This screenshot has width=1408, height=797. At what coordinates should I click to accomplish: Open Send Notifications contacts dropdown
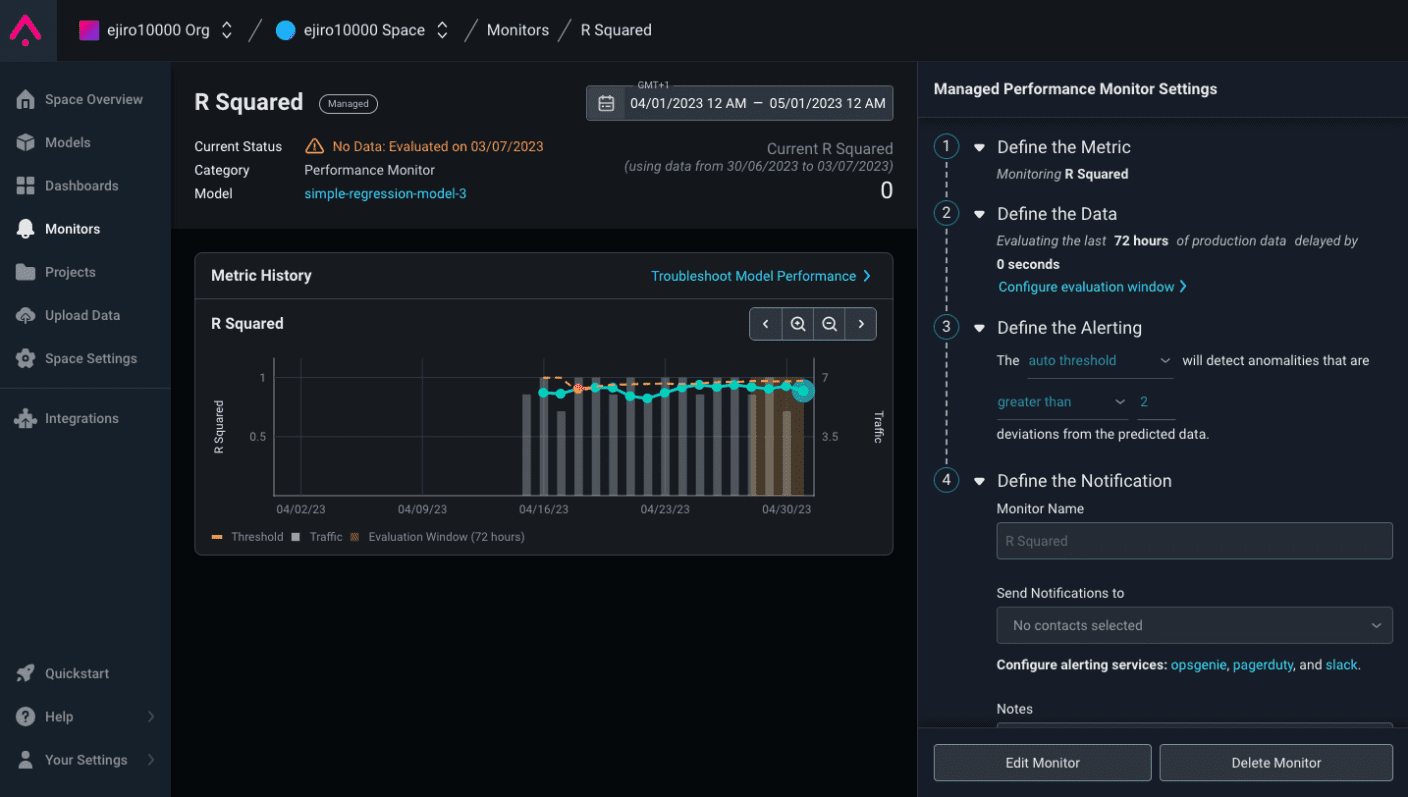[x=1194, y=625]
